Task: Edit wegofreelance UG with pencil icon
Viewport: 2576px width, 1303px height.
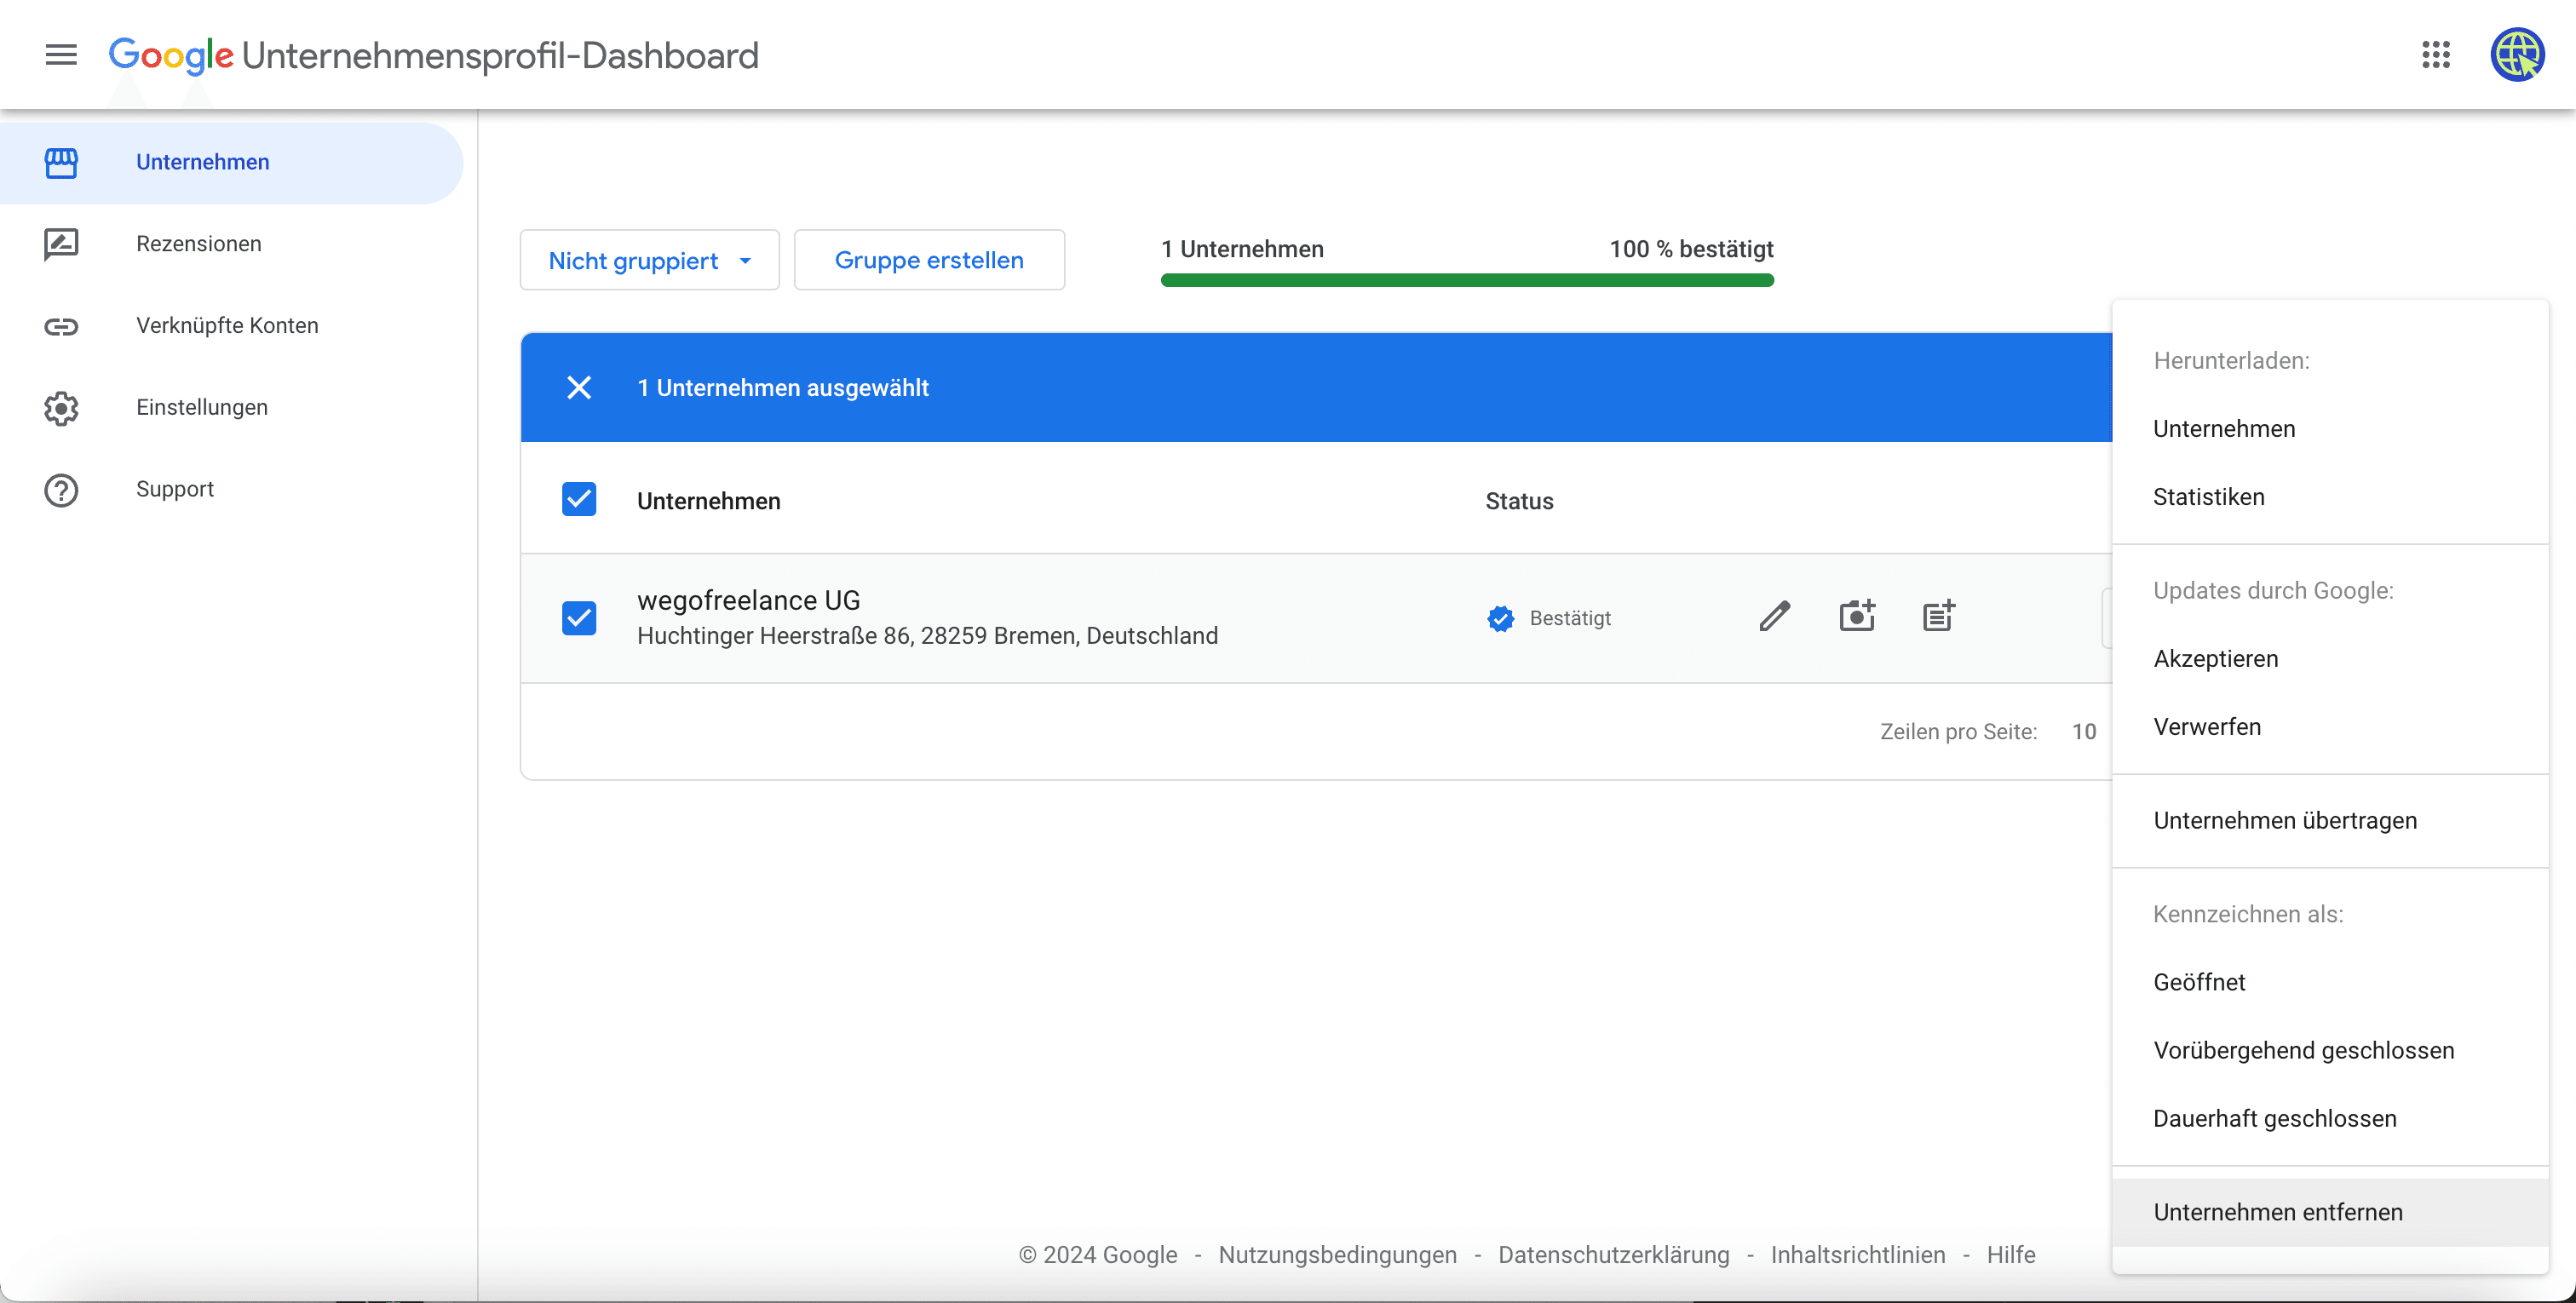Action: click(1774, 616)
